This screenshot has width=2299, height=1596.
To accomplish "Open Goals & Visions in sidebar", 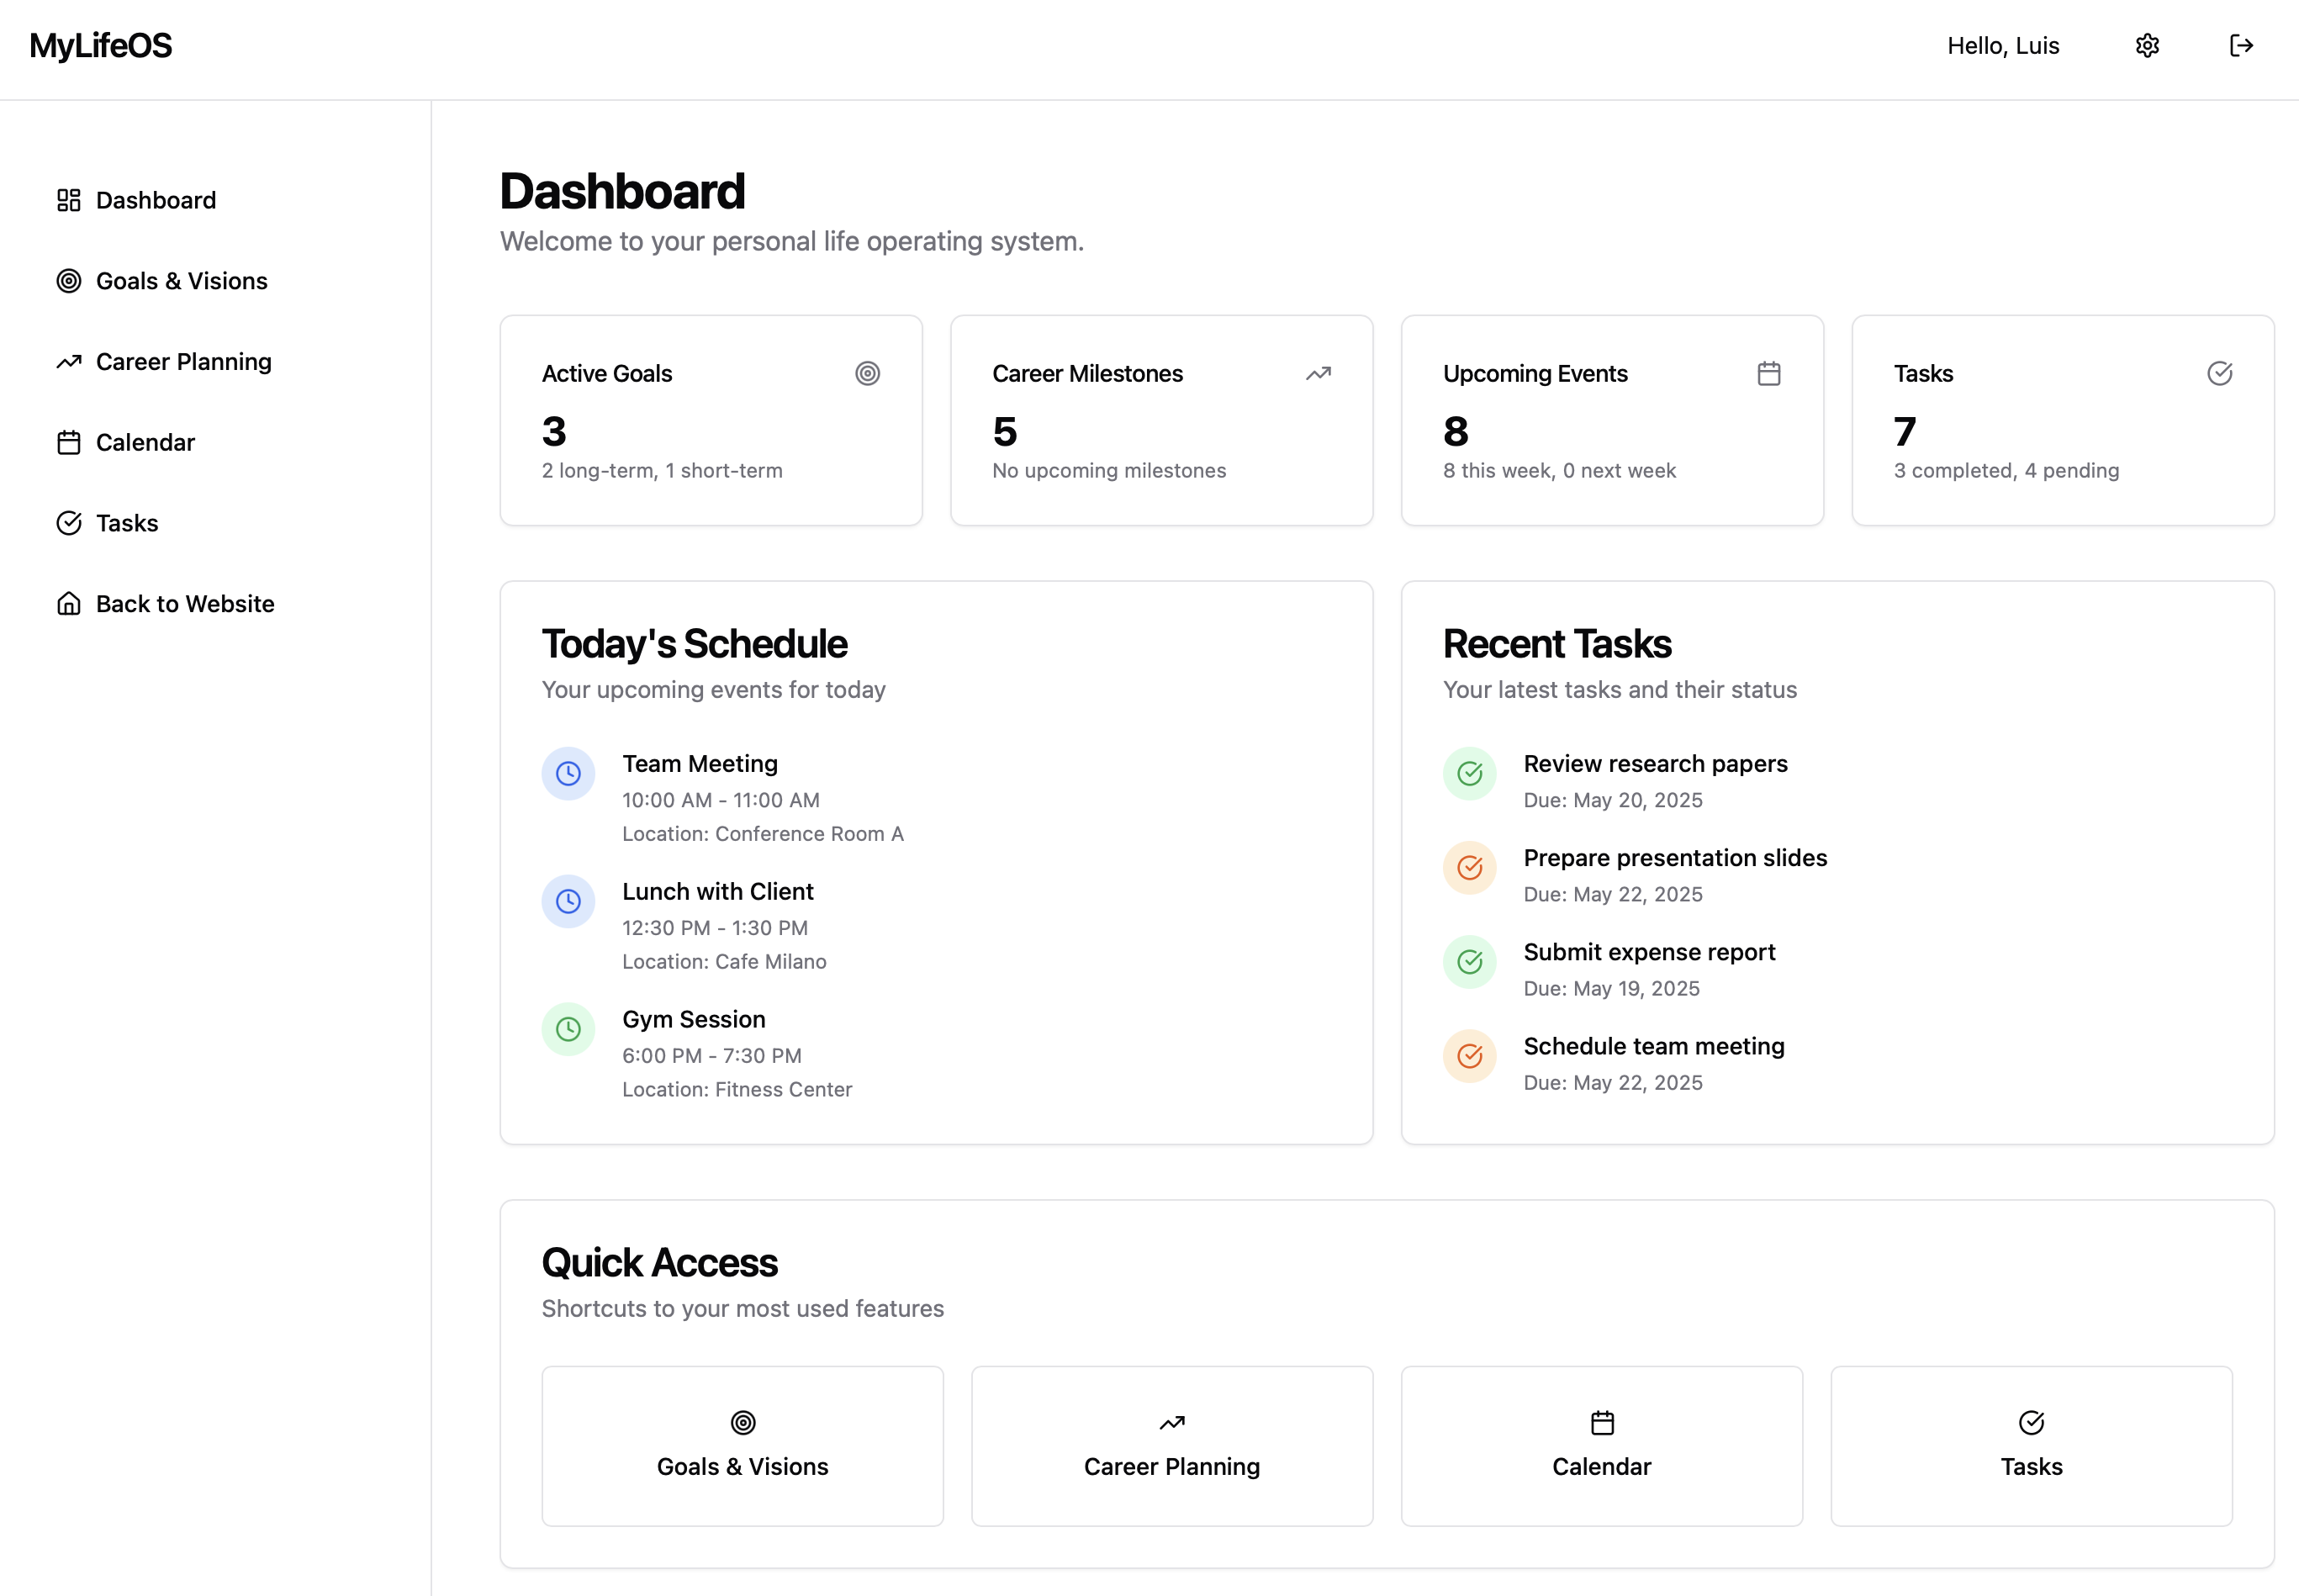I will click(x=181, y=281).
